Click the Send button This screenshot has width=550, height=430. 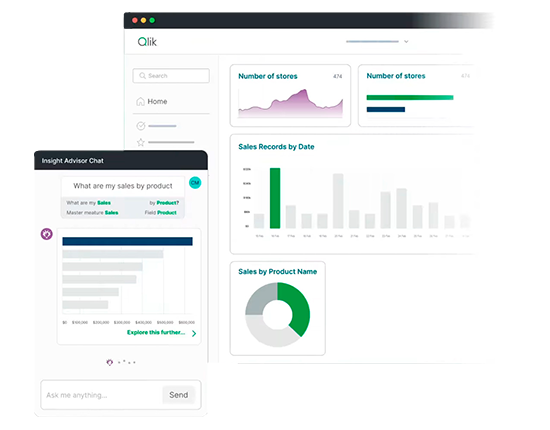click(179, 395)
